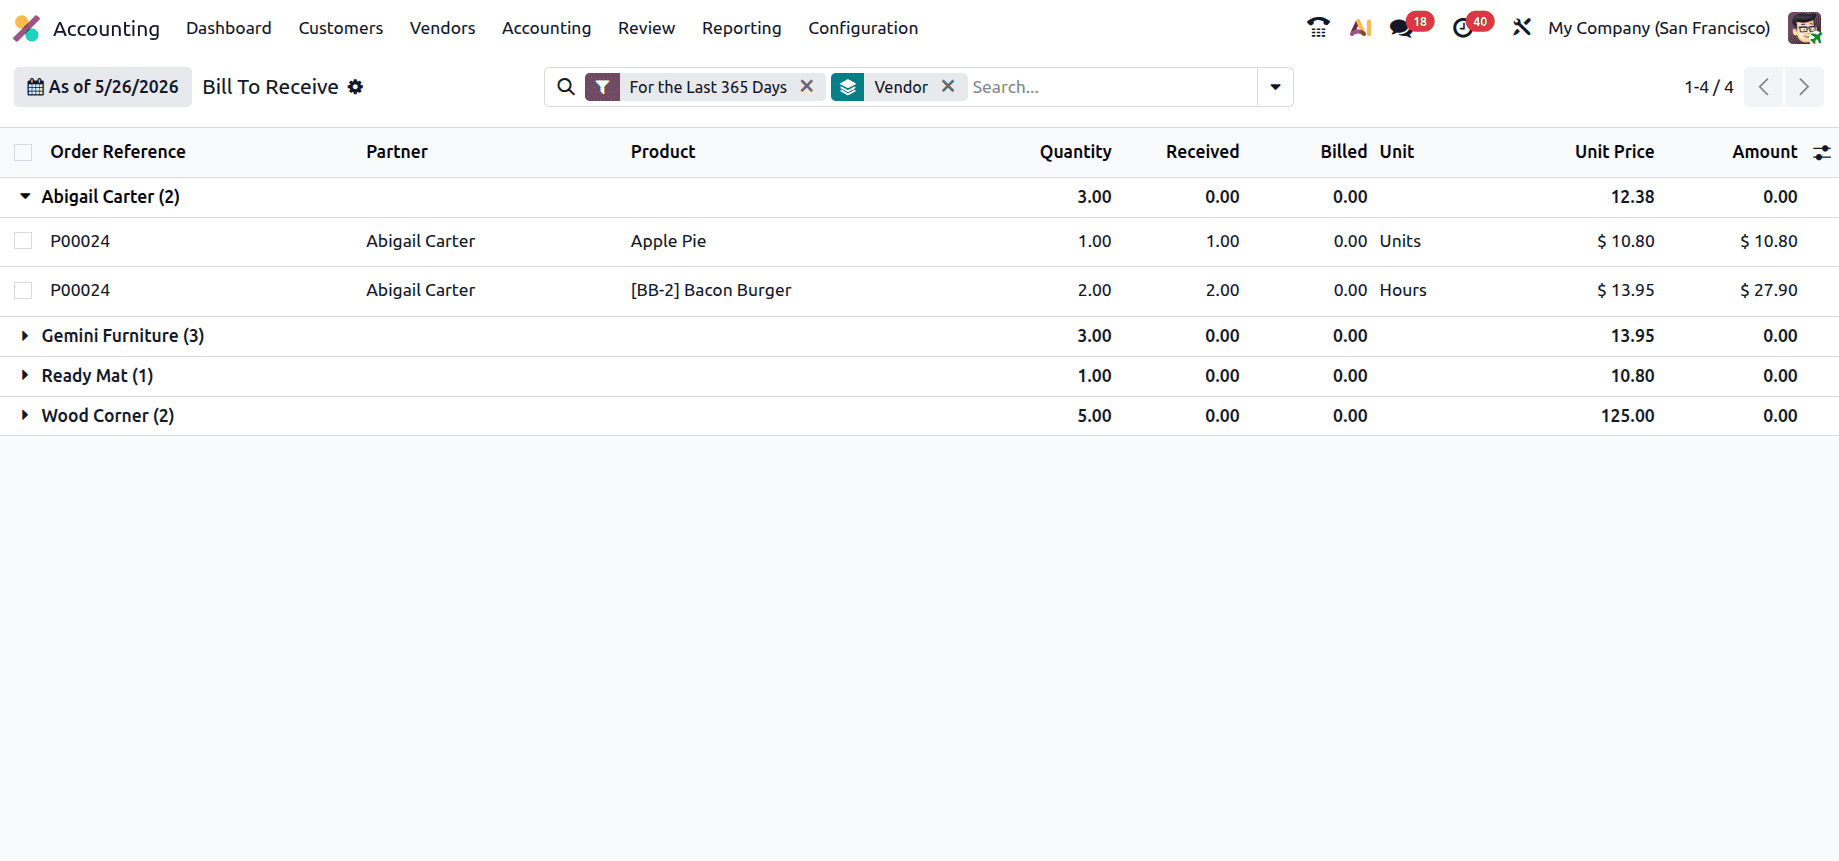
Task: Click the 125.00 Wood Corner unit price total
Action: (x=1628, y=416)
